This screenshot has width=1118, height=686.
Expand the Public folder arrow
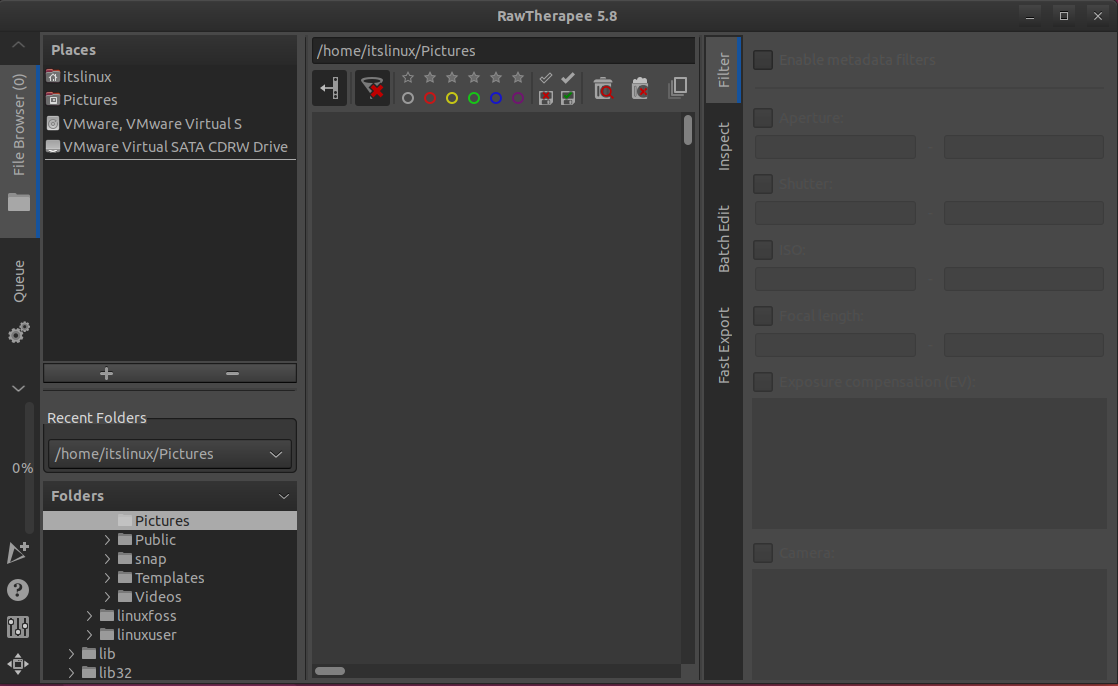pyautogui.click(x=107, y=540)
